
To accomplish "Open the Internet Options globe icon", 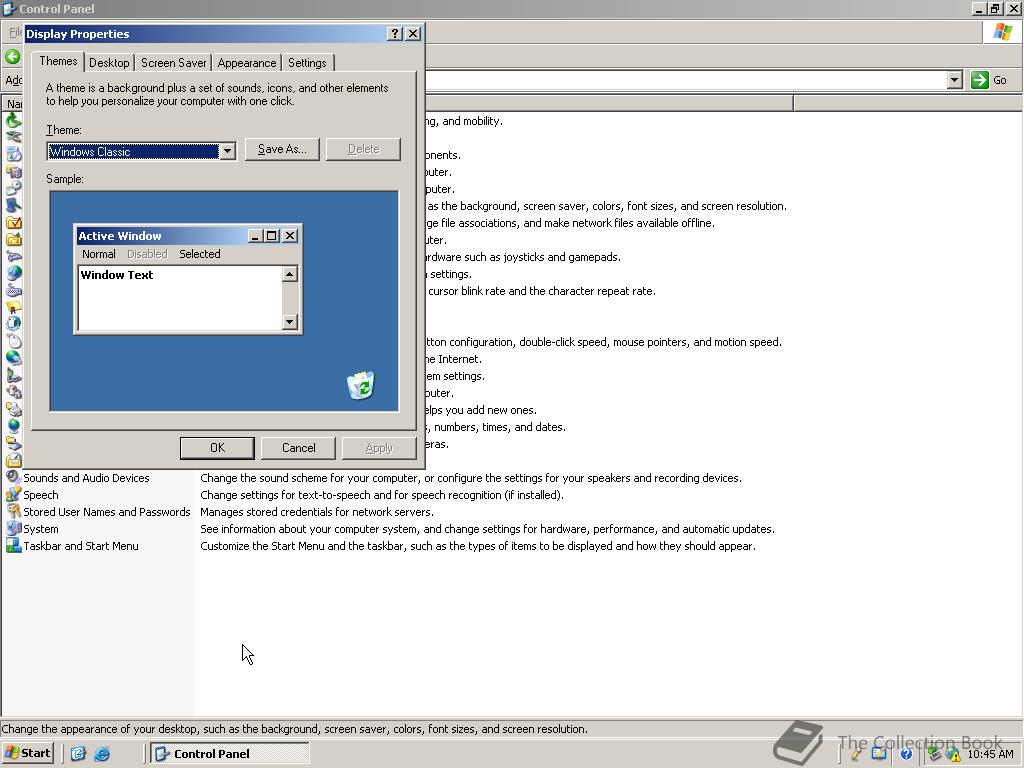I will tap(13, 274).
